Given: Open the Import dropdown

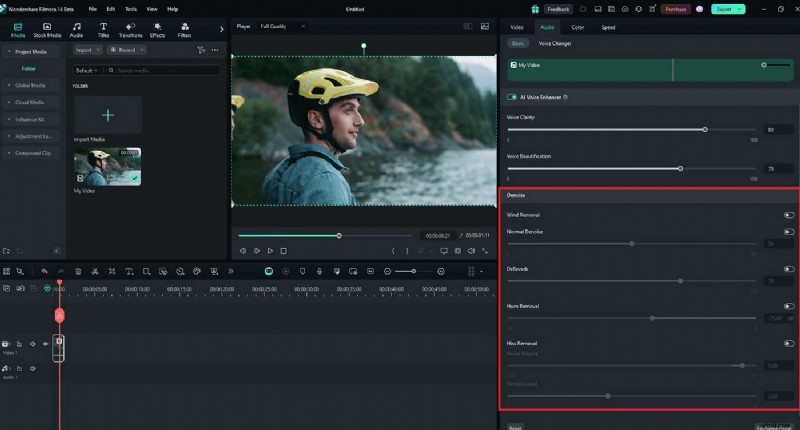Looking at the screenshot, I should [87, 49].
